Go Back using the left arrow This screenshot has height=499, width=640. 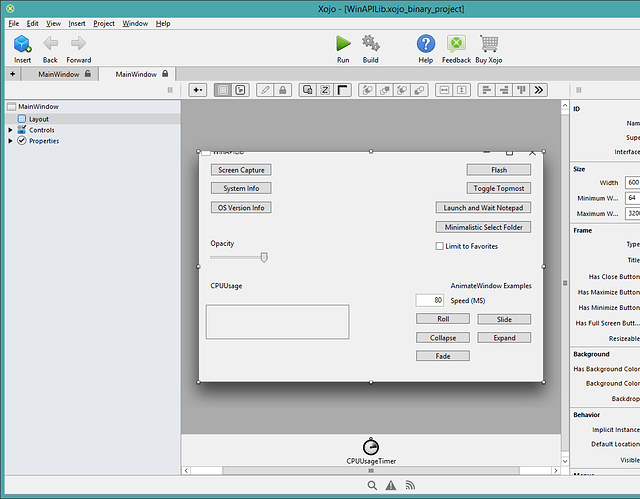click(x=50, y=43)
